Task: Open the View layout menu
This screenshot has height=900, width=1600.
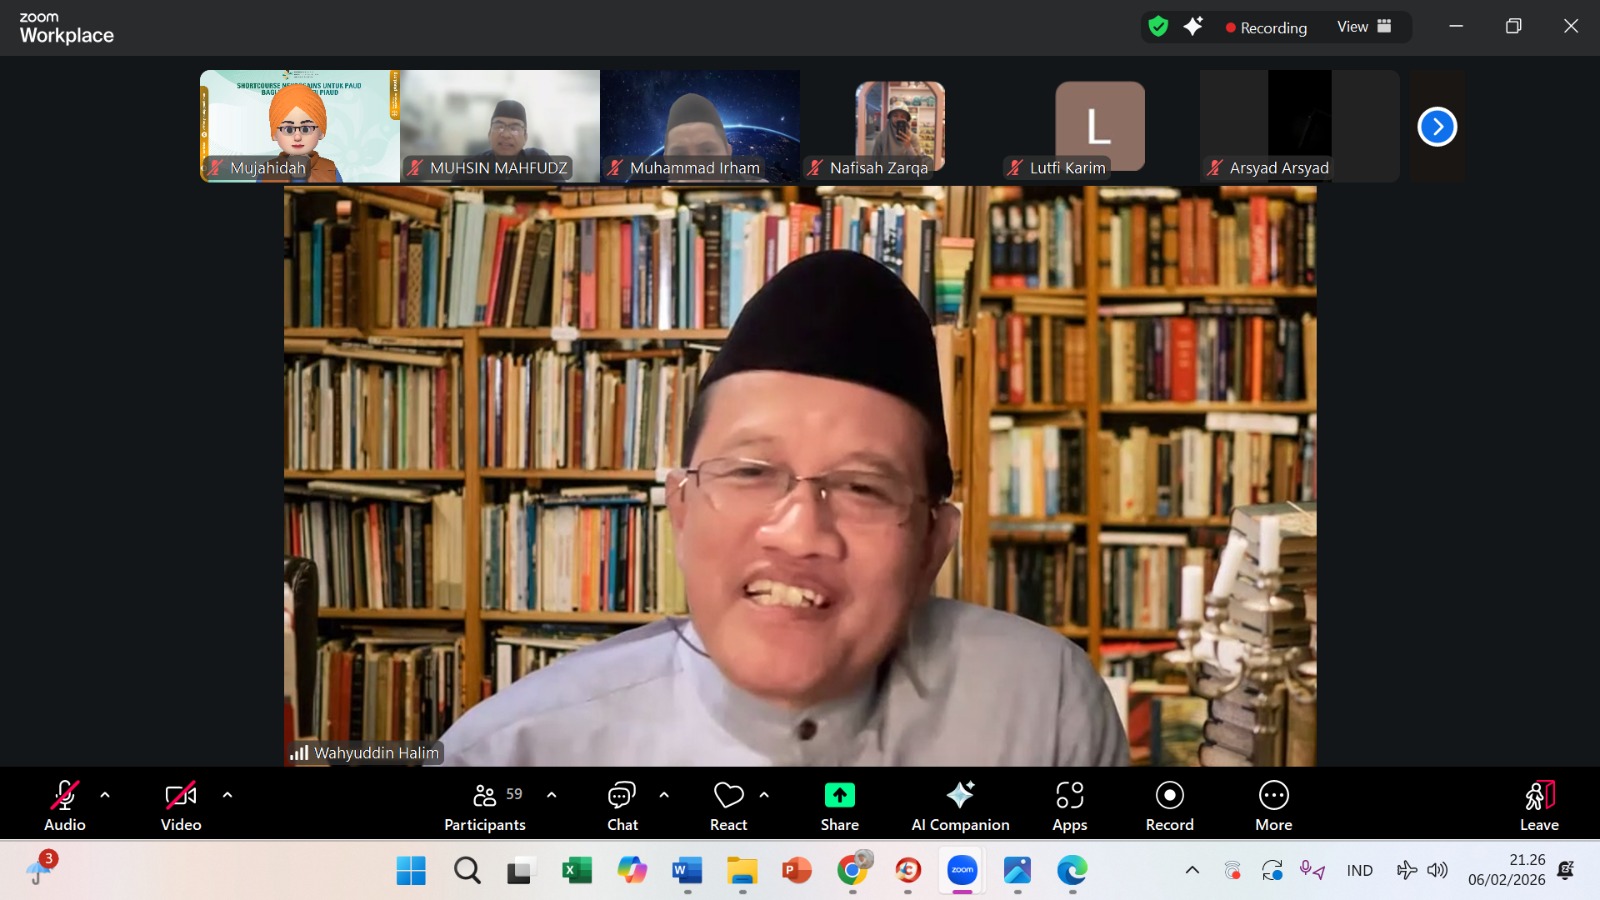Action: [x=1364, y=27]
